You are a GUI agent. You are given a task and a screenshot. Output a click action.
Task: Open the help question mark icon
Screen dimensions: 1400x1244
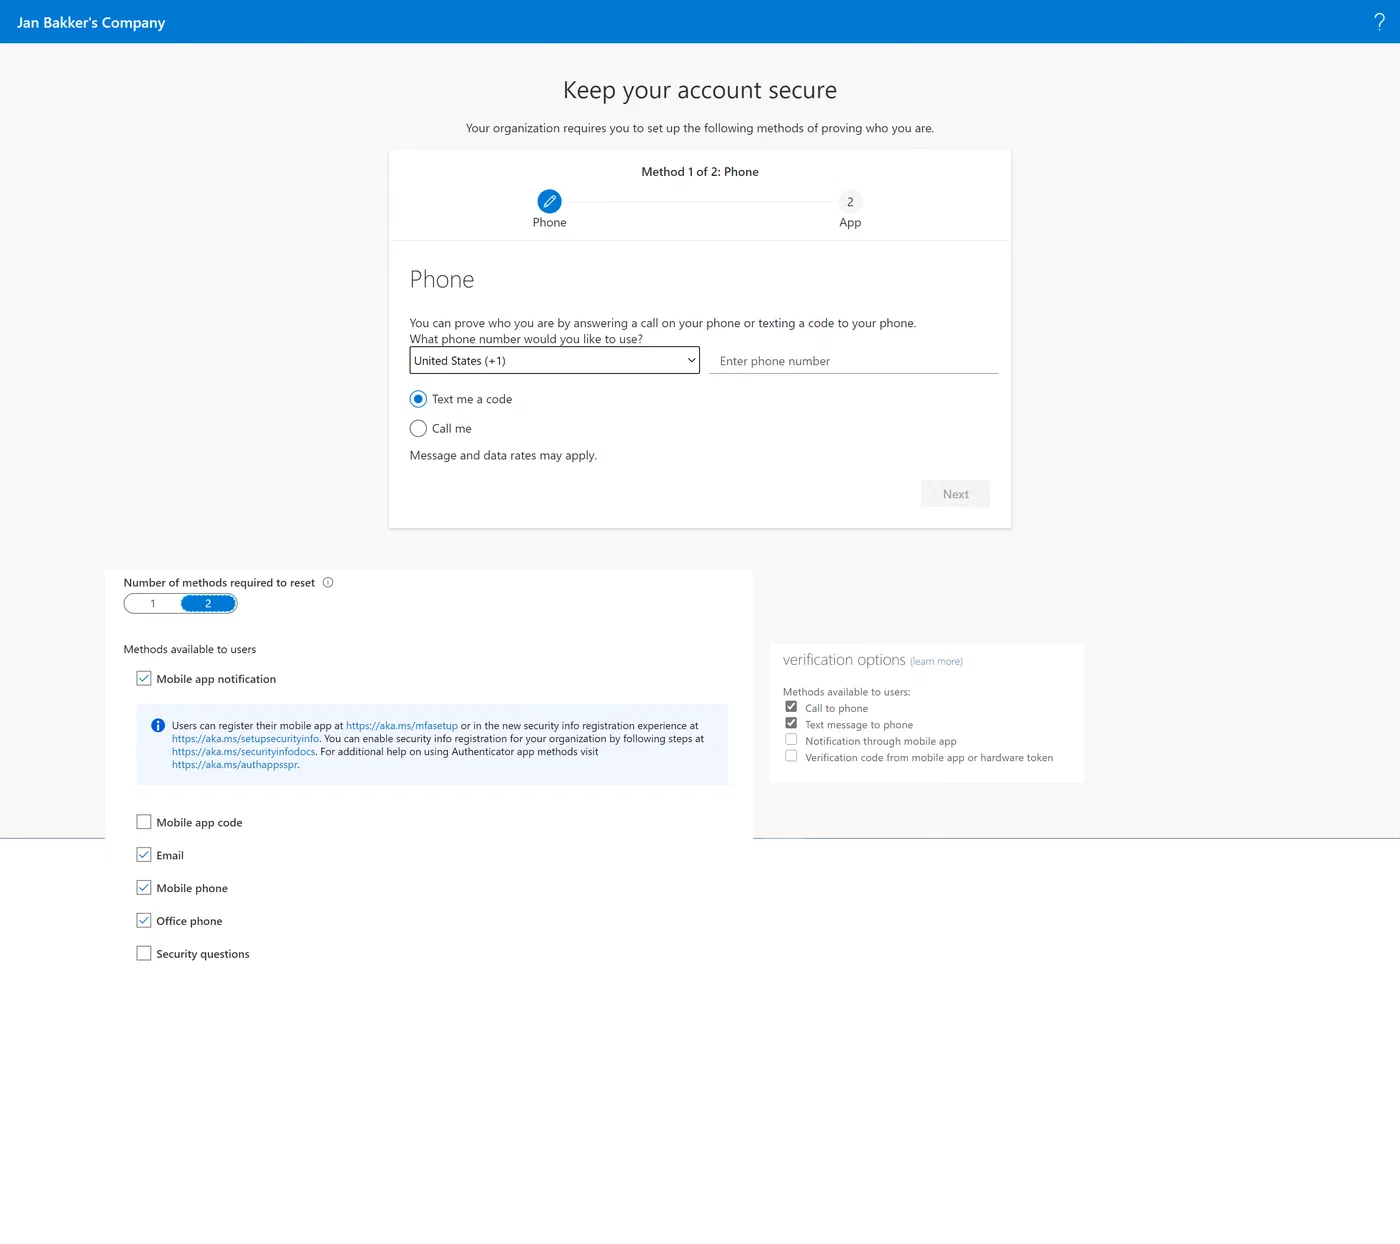point(1379,22)
